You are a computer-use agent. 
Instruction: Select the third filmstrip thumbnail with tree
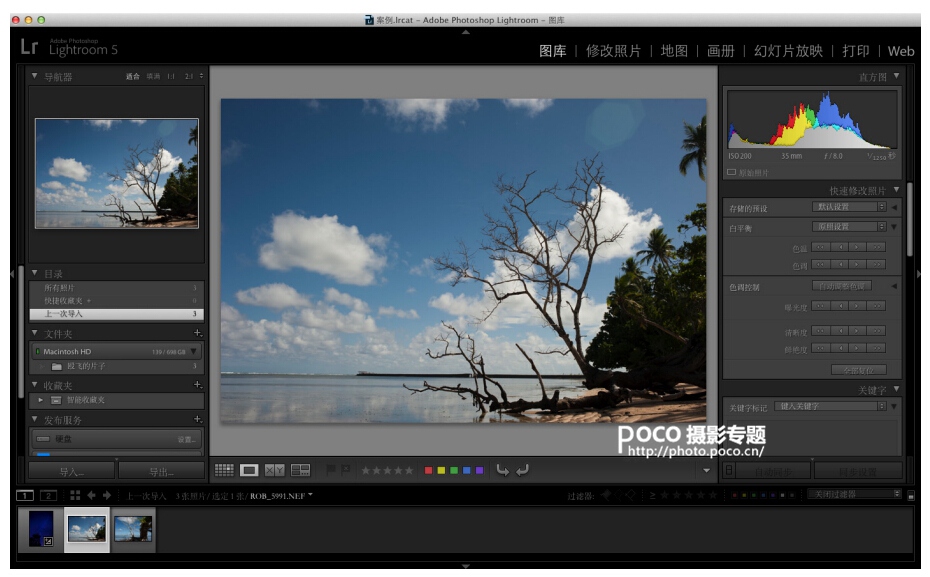pyautogui.click(x=133, y=529)
